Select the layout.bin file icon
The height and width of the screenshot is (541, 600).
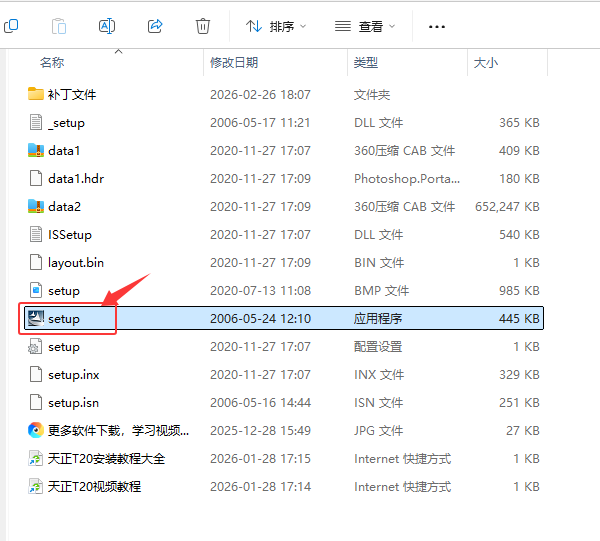tap(36, 262)
